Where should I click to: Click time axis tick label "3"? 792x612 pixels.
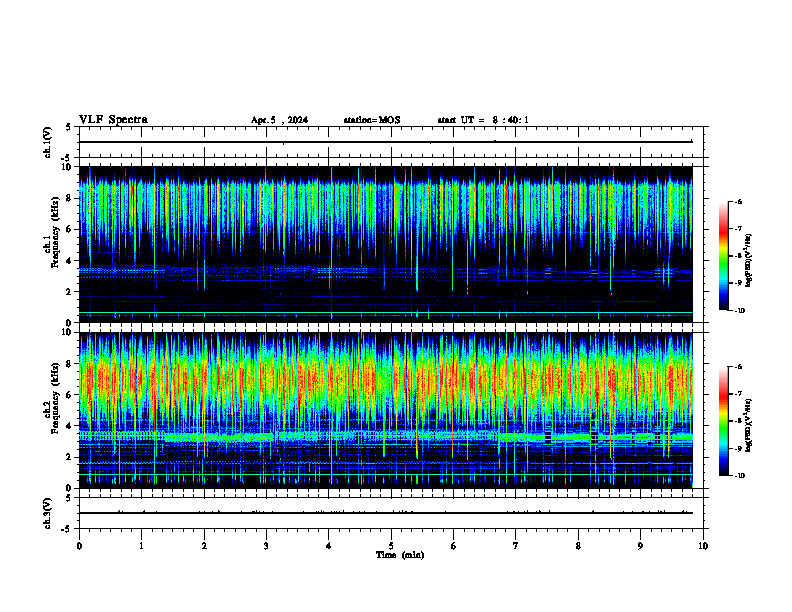pos(266,546)
